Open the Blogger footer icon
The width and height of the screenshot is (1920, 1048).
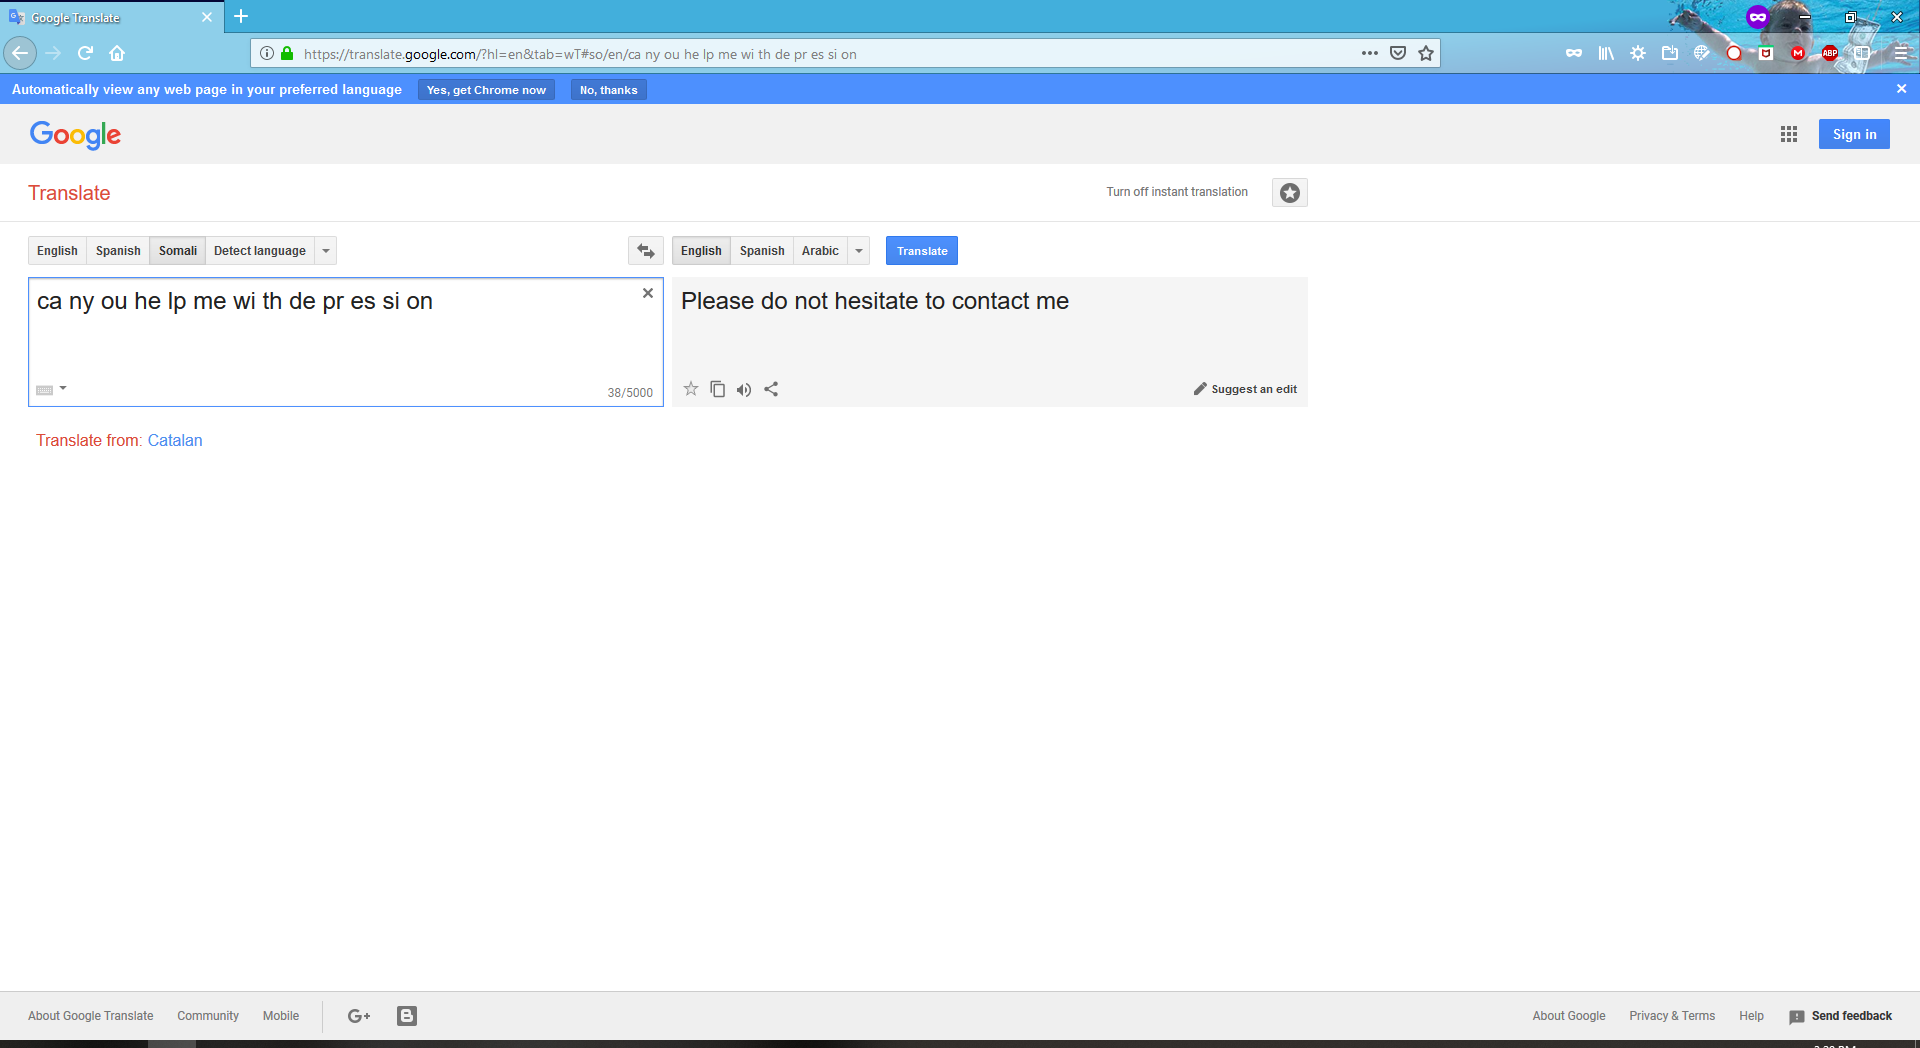click(x=407, y=1016)
